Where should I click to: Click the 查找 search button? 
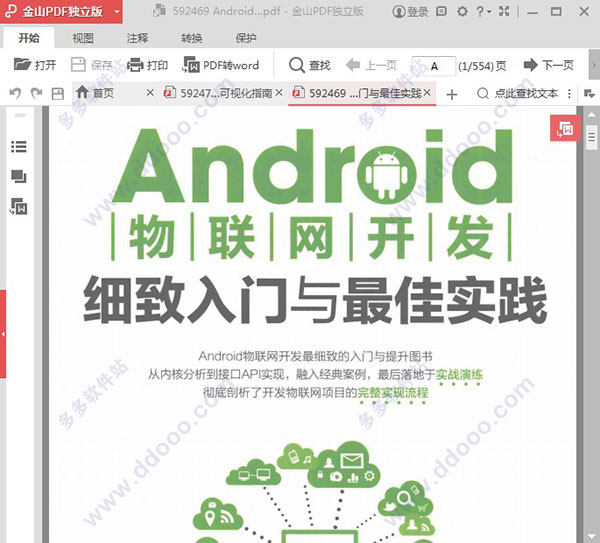(310, 65)
